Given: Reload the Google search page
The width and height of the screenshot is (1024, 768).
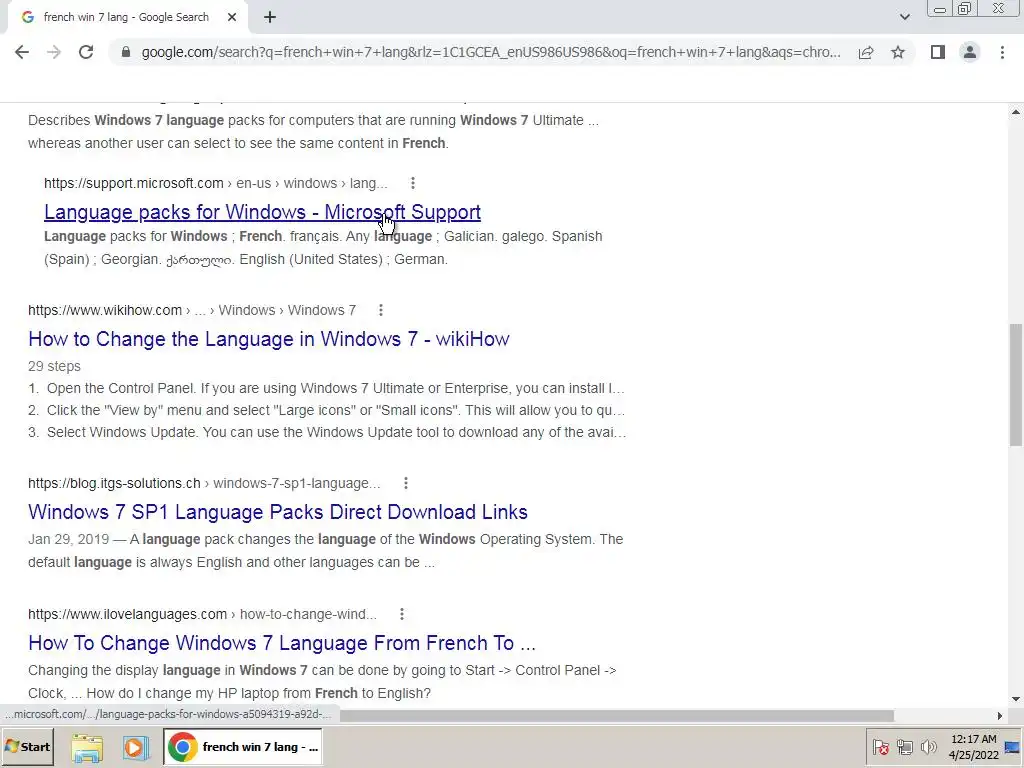Looking at the screenshot, I should 86,52.
